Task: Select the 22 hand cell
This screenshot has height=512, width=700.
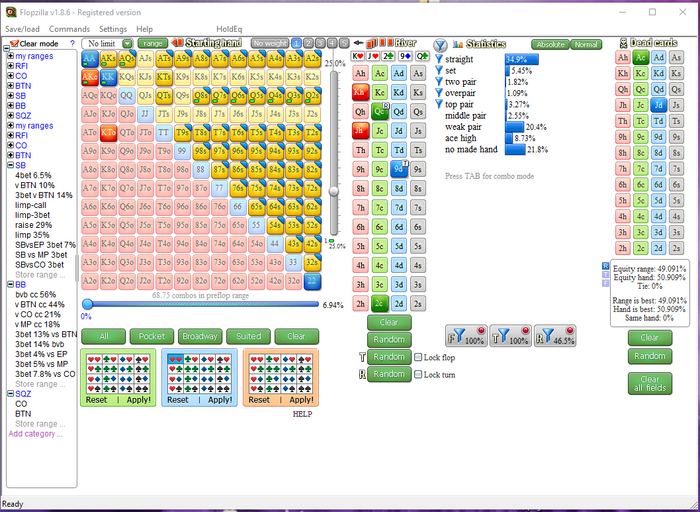Action: pyautogui.click(x=312, y=282)
